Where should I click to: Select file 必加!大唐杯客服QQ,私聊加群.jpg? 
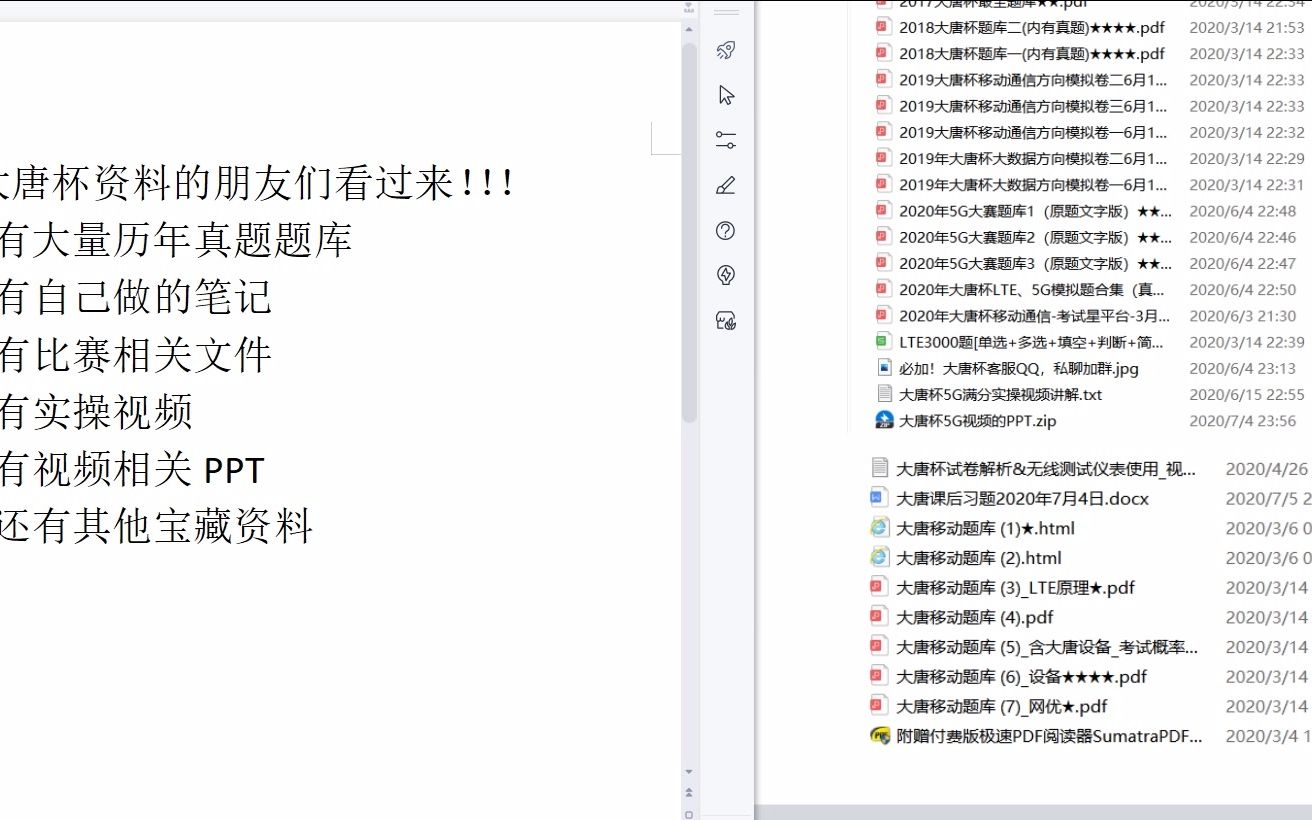pos(1019,368)
